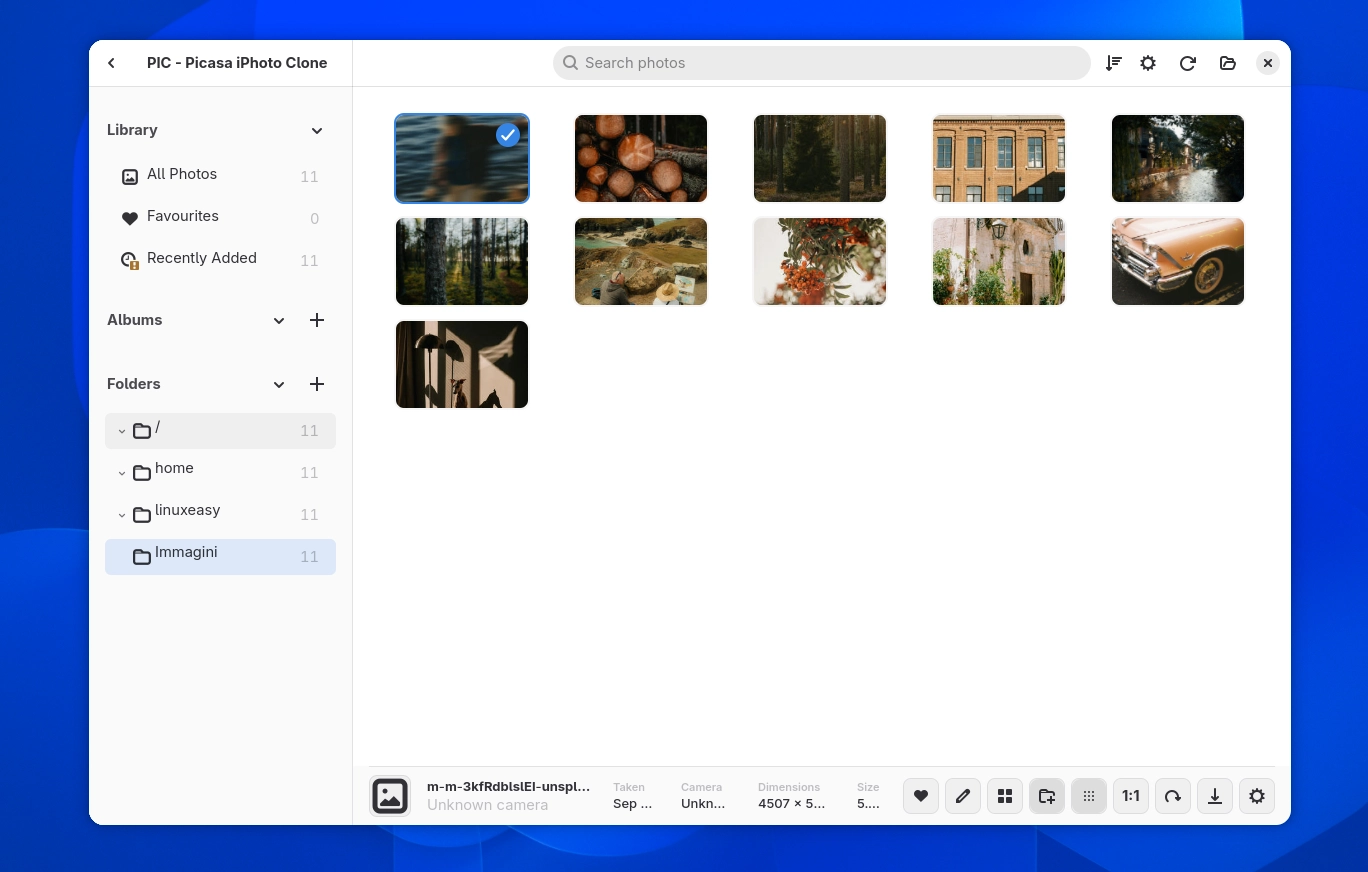This screenshot has height=872, width=1368.
Task: Collapse the Folders section chevron
Action: click(279, 385)
